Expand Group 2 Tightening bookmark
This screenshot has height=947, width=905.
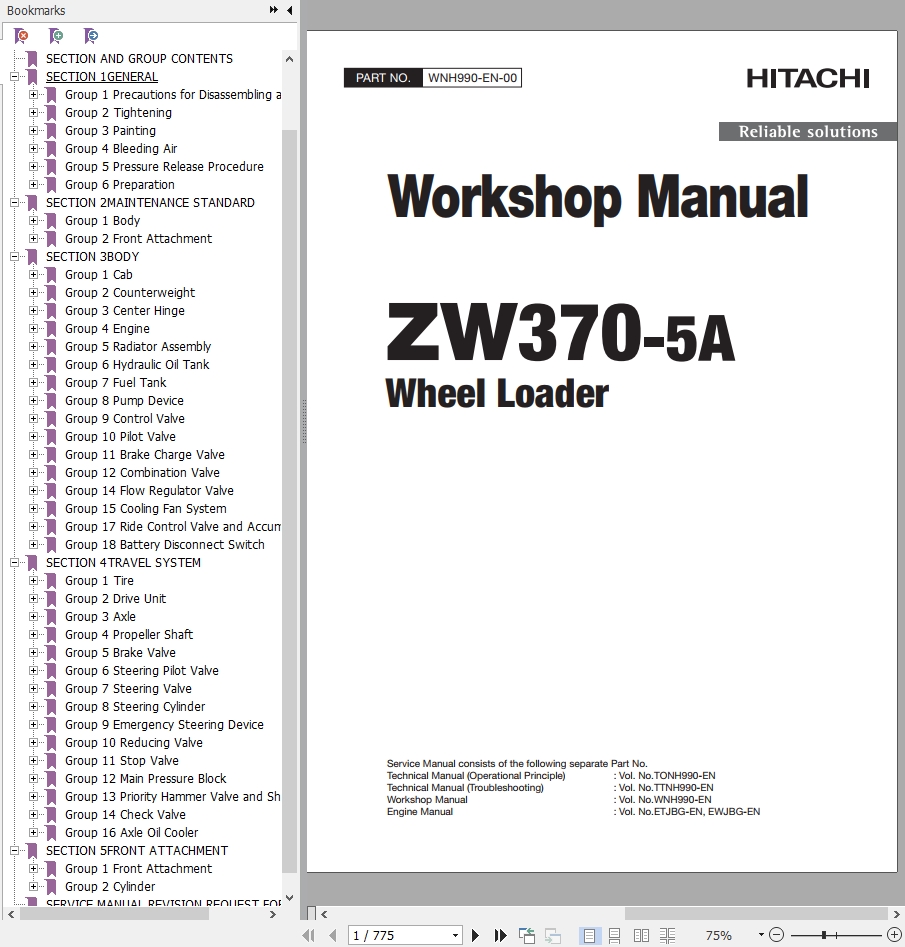[33, 112]
